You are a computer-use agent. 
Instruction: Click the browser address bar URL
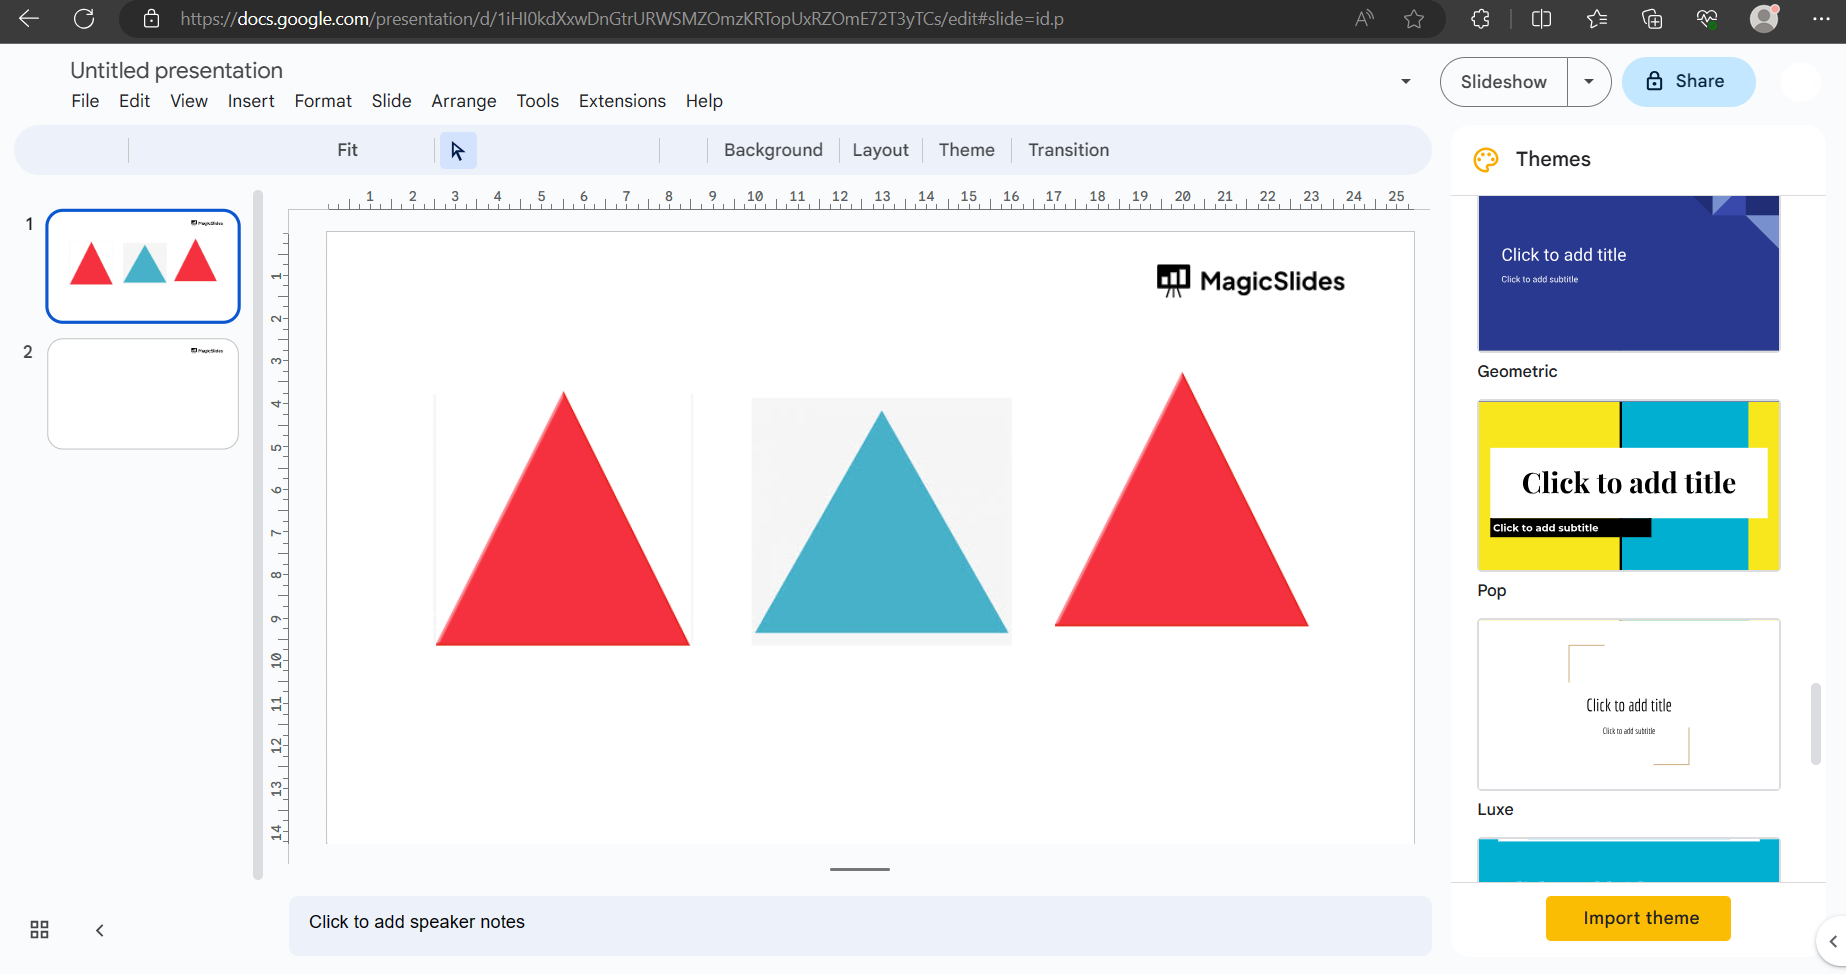[x=622, y=19]
